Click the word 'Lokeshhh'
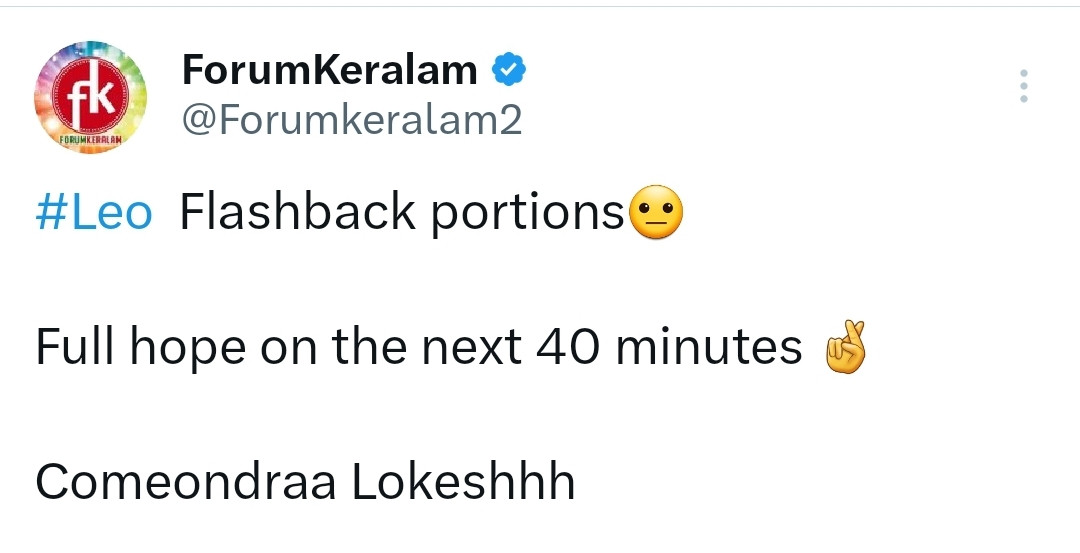This screenshot has width=1080, height=553. point(463,483)
